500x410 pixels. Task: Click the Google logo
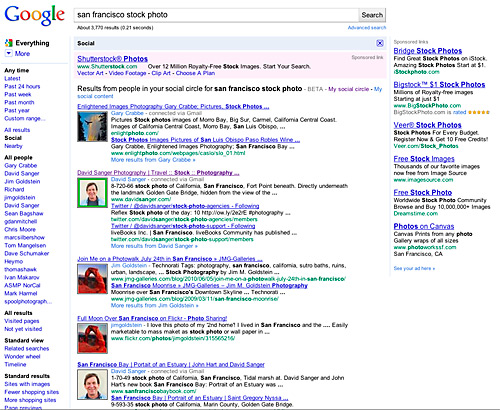[34, 15]
